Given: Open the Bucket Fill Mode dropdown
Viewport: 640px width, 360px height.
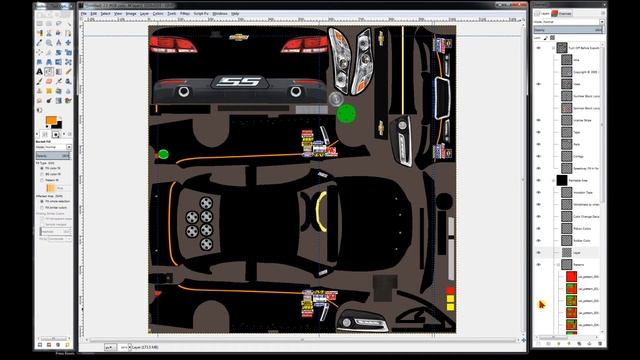Looking at the screenshot, I should pyautogui.click(x=53, y=147).
